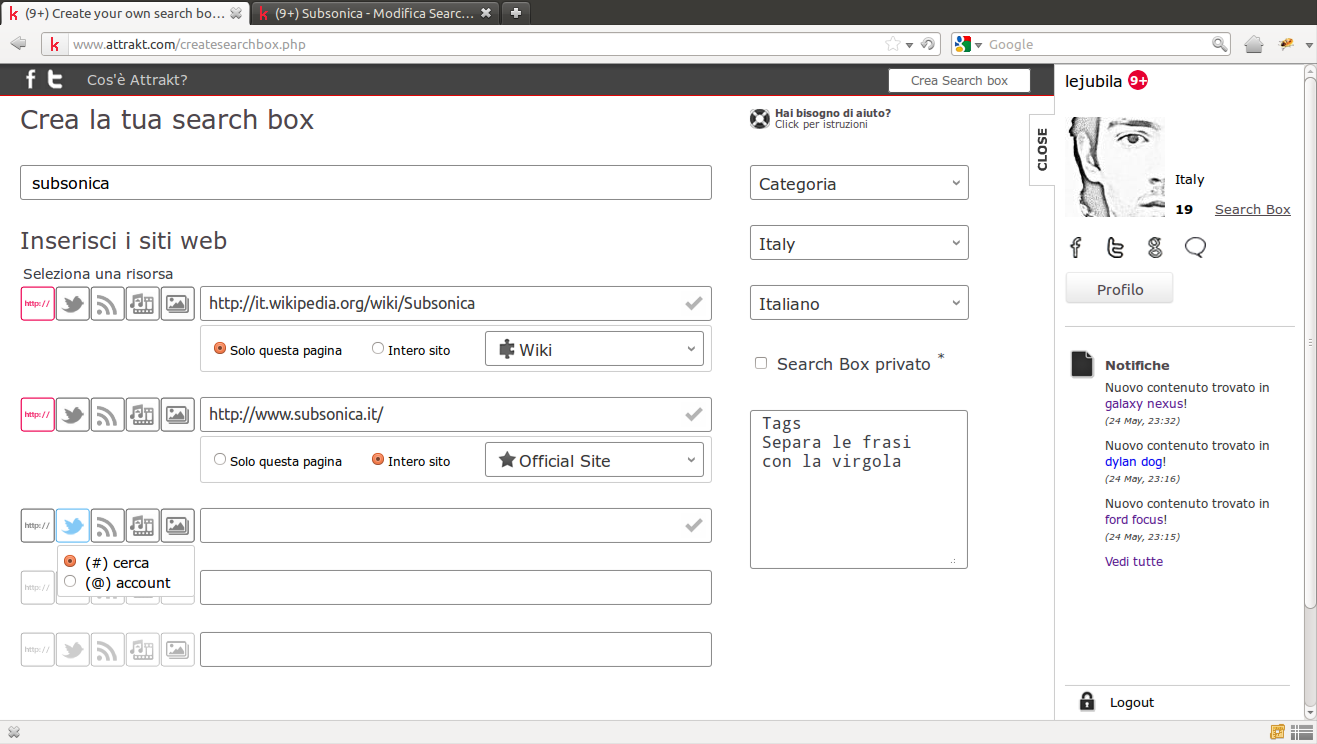Choose '(@) account' Twitter option
1317x744 pixels.
click(70, 582)
